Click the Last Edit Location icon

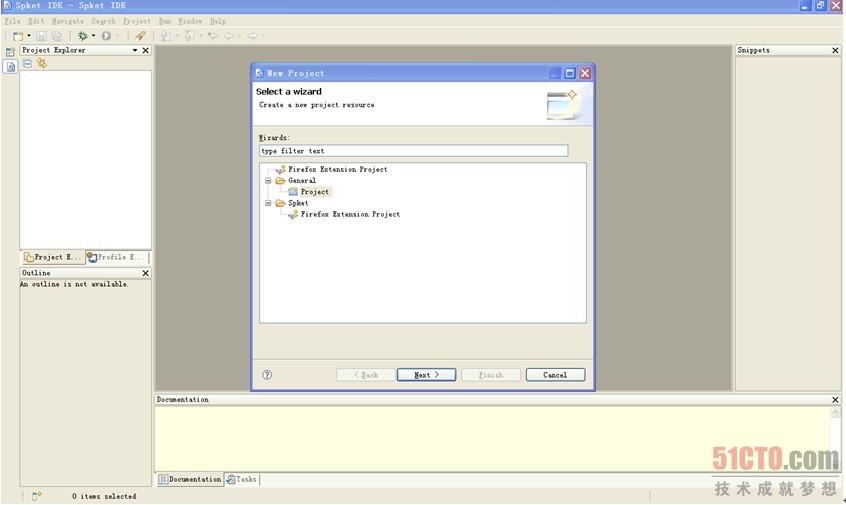point(213,36)
